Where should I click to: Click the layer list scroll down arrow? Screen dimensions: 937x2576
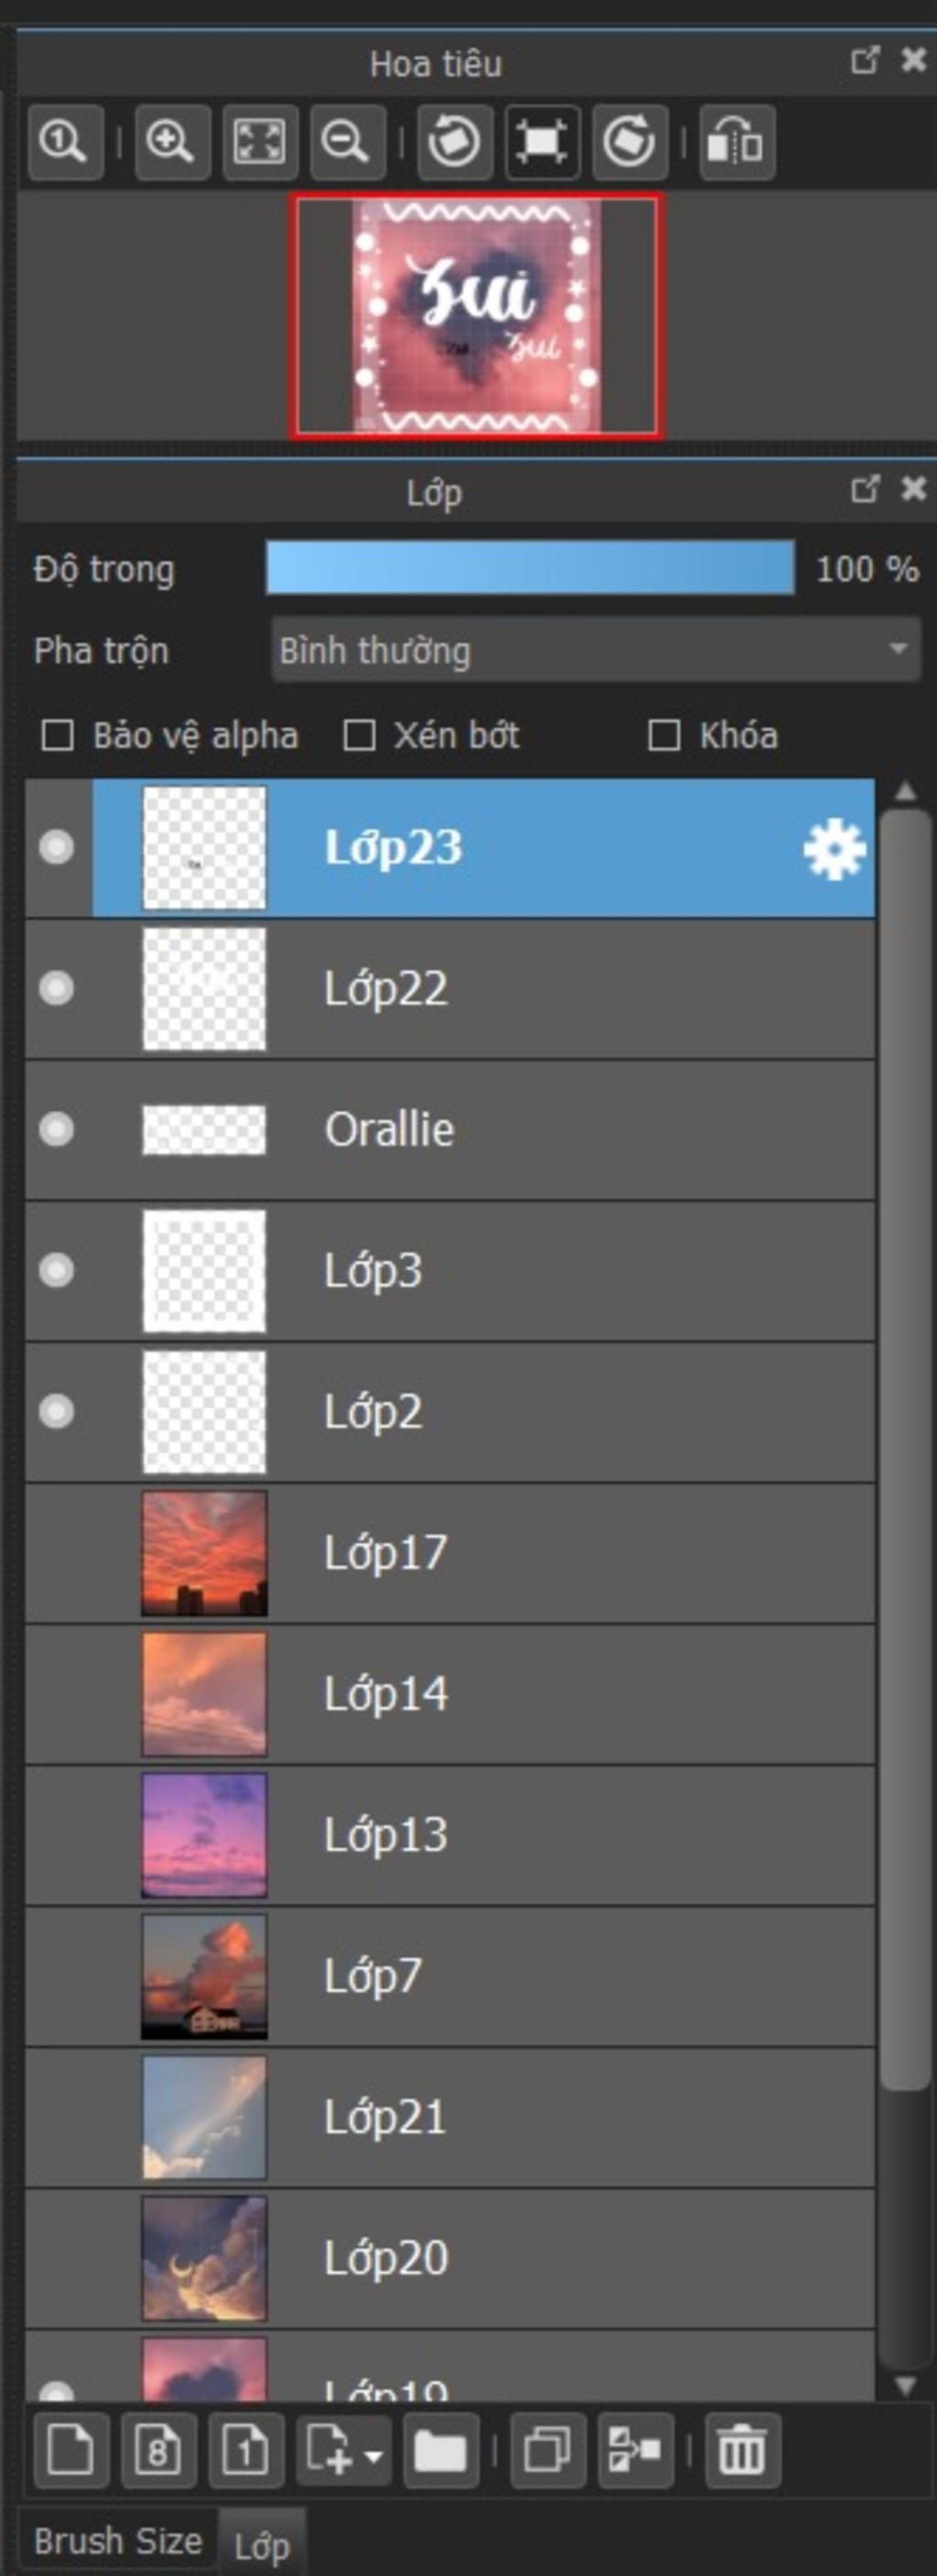pos(905,2386)
